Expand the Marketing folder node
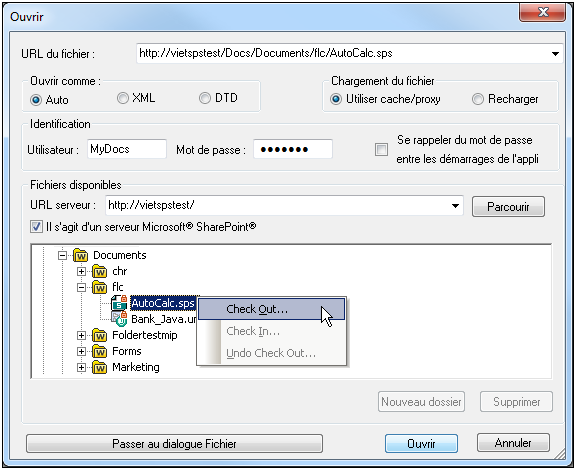 click(82, 367)
